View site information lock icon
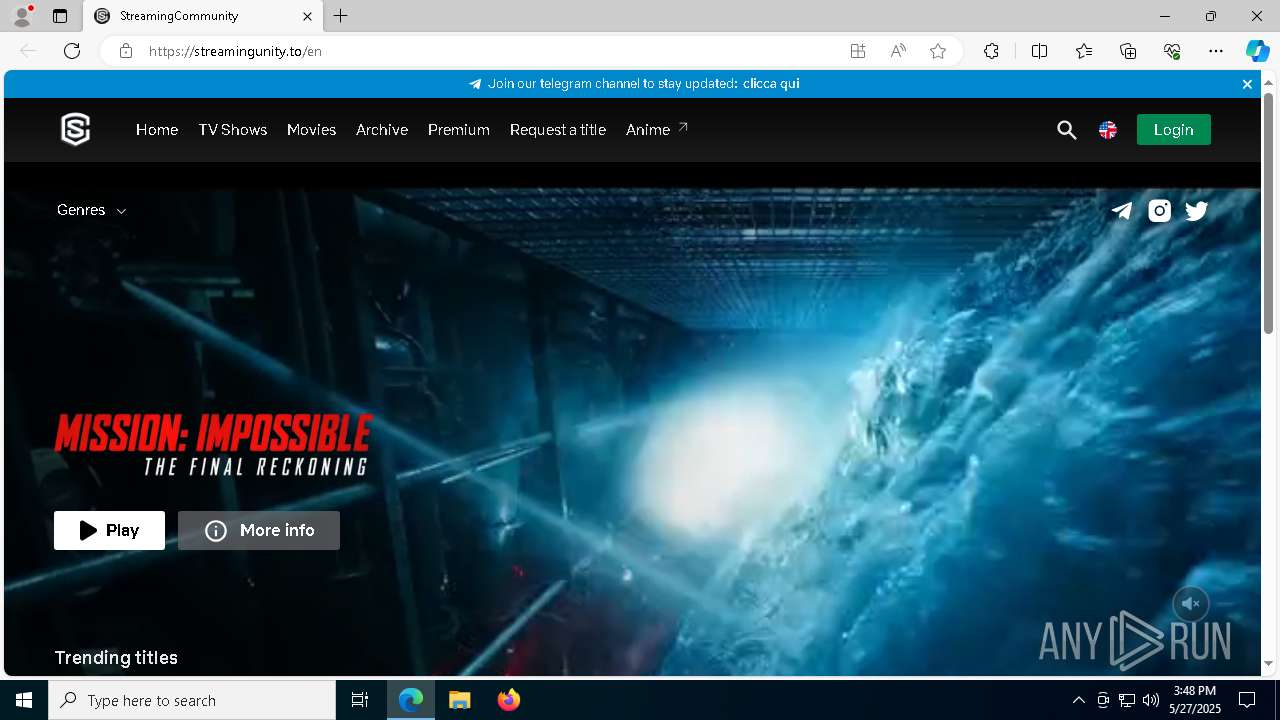Viewport: 1280px width, 720px height. pos(126,51)
